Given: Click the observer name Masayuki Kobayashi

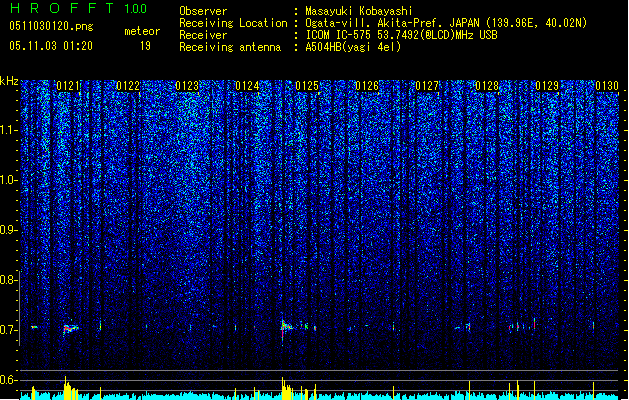Looking at the screenshot, I should pyautogui.click(x=359, y=11).
